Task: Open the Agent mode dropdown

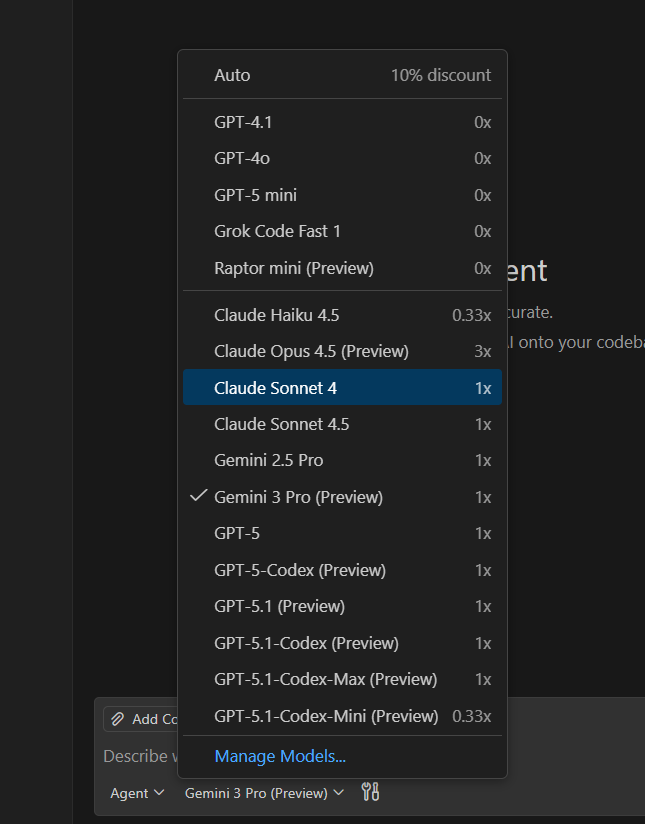Action: [137, 793]
